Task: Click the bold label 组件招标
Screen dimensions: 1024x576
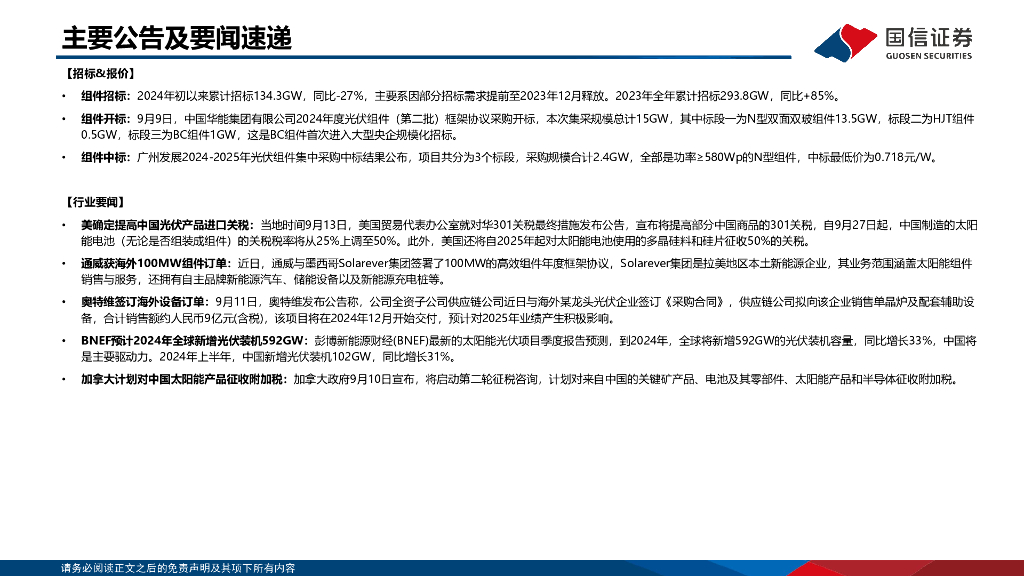Action: click(x=104, y=96)
